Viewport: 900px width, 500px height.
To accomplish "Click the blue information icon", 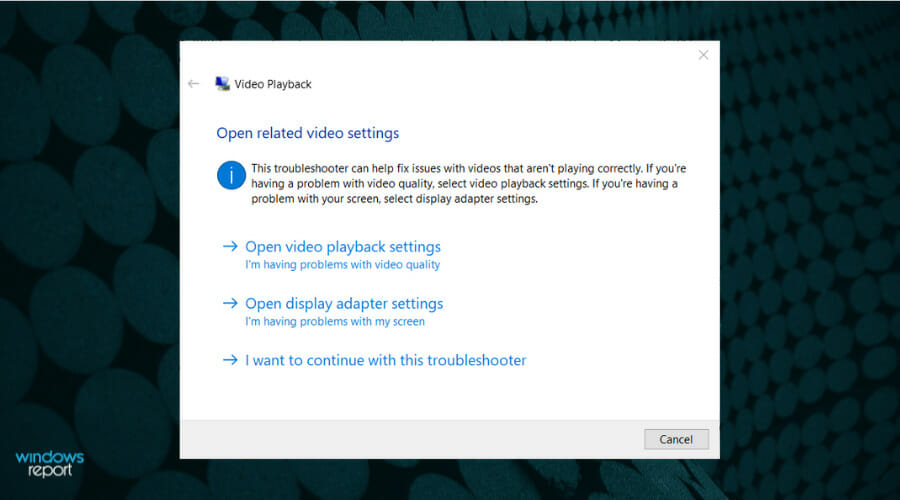I will [x=231, y=175].
